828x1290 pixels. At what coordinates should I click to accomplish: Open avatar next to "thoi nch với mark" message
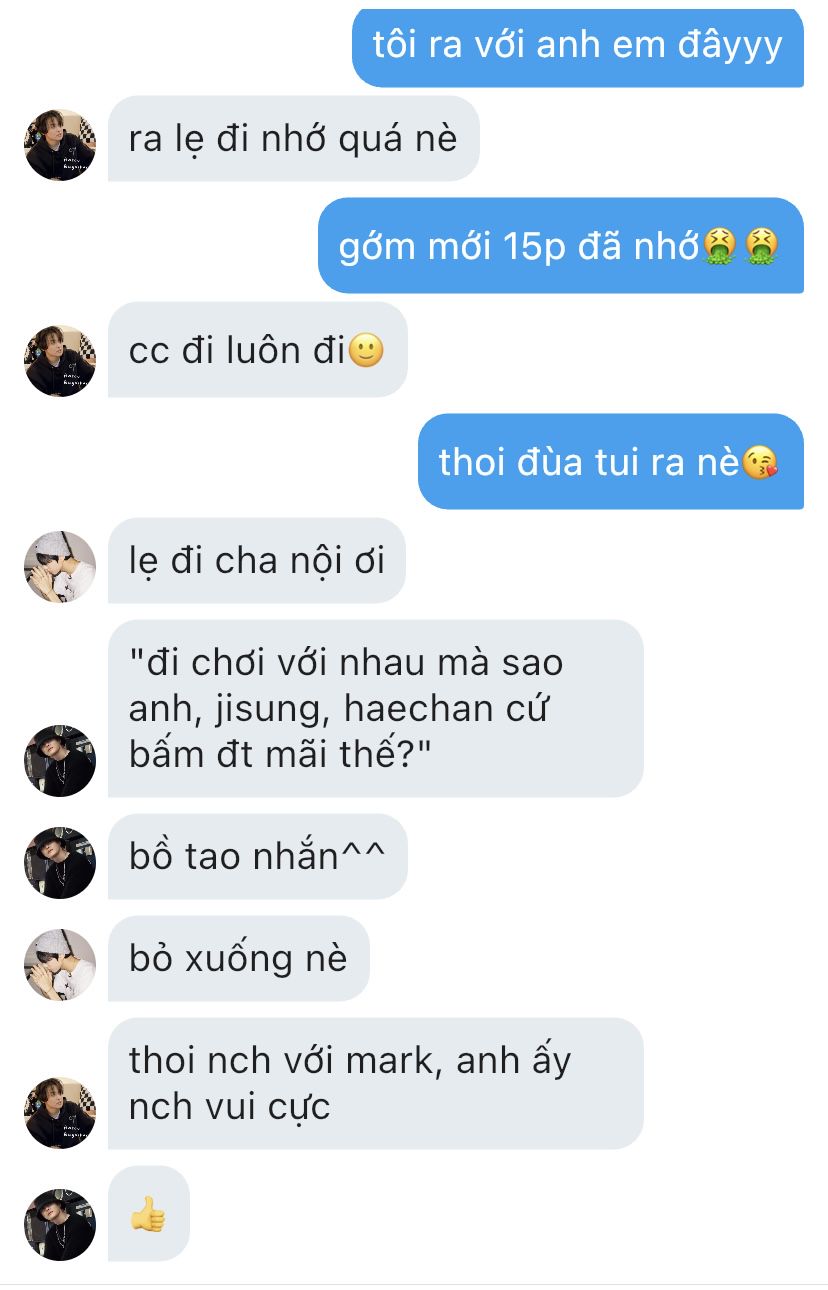60,1113
